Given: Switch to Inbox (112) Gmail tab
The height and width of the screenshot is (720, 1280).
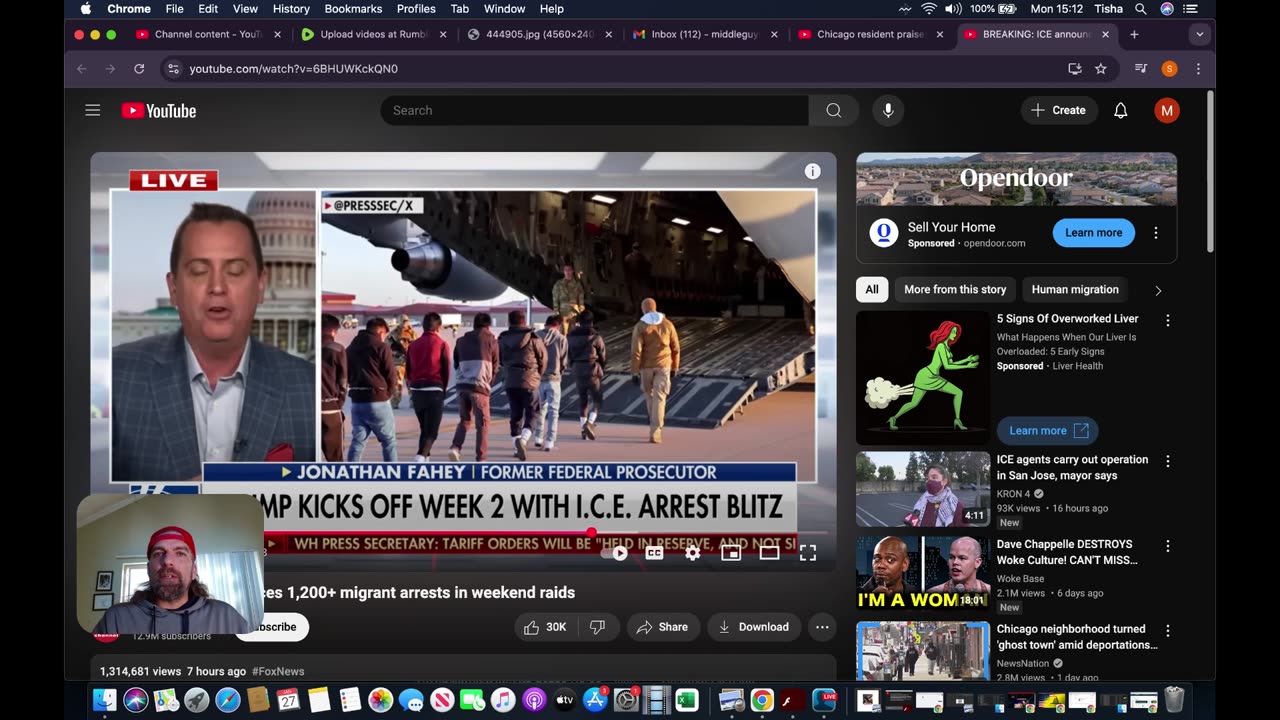Looking at the screenshot, I should point(704,34).
